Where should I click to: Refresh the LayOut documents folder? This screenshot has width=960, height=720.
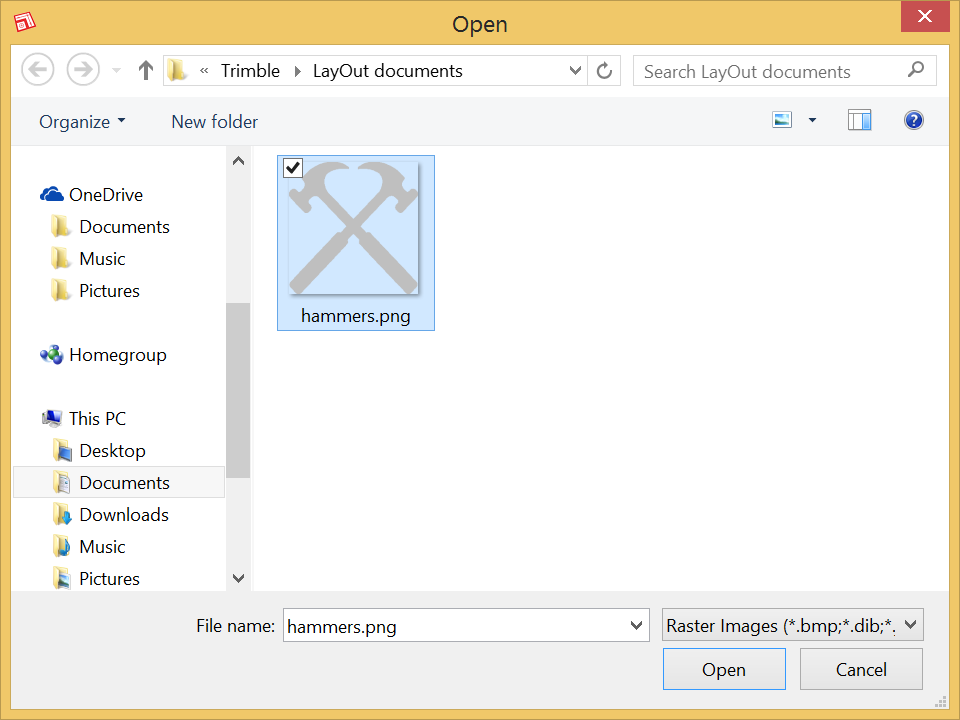click(x=604, y=70)
